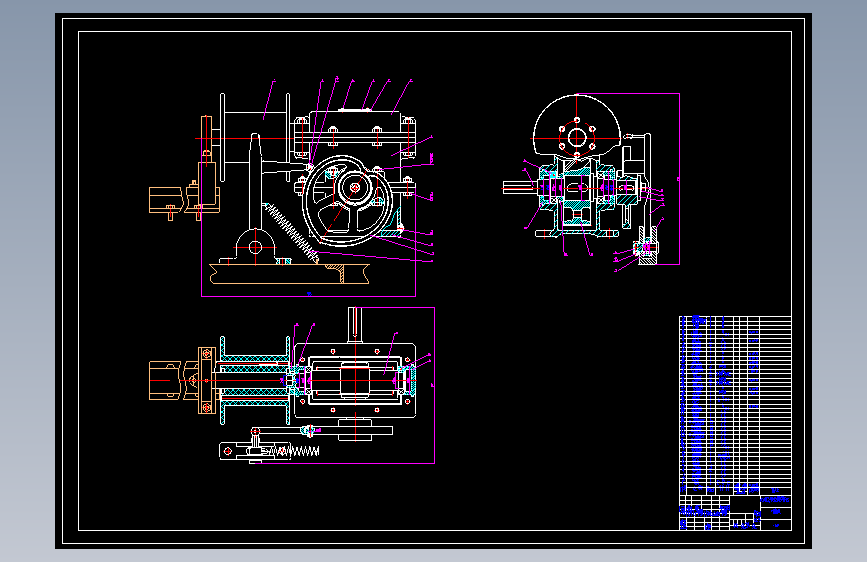Select the gearbox housing rectangle in the plan view
The image size is (867, 562).
tap(354, 381)
